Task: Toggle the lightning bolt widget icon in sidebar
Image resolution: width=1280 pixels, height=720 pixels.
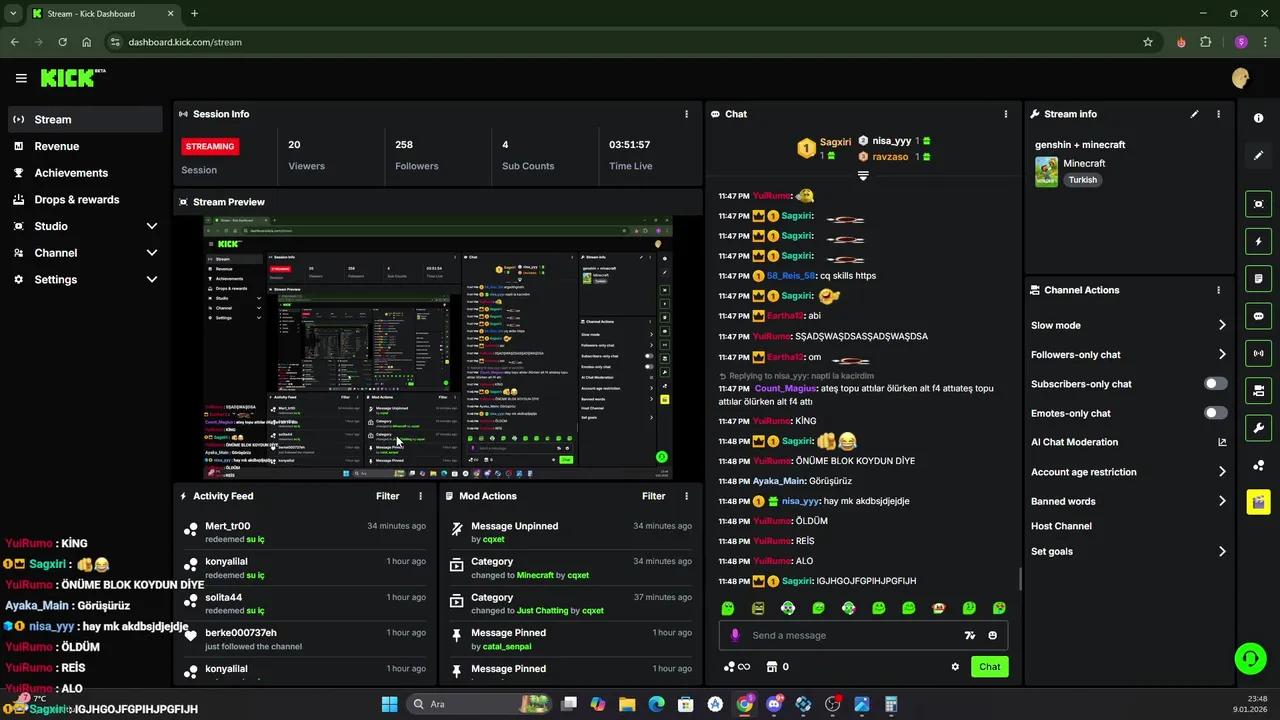Action: point(1258,241)
